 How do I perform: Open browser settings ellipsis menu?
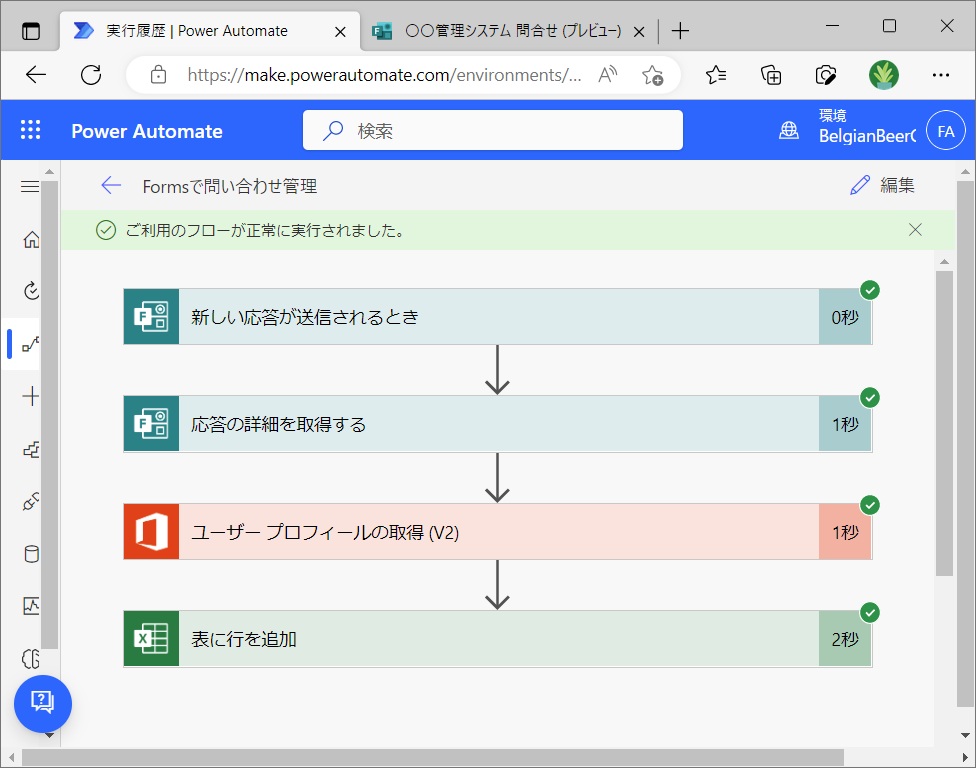point(941,75)
